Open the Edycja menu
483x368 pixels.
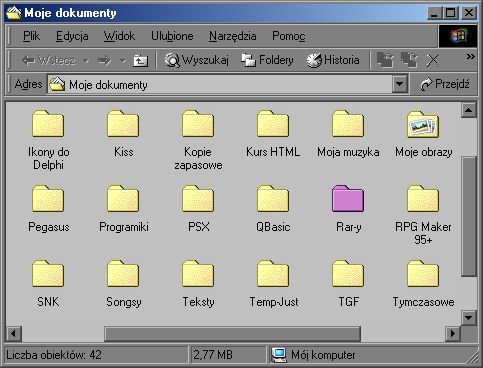click(72, 36)
